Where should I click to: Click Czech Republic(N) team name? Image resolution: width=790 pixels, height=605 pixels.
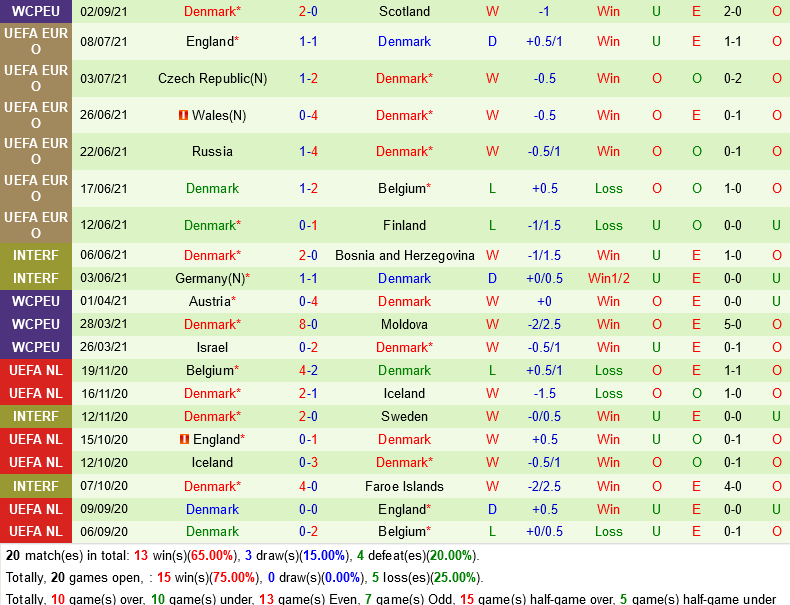click(x=212, y=79)
